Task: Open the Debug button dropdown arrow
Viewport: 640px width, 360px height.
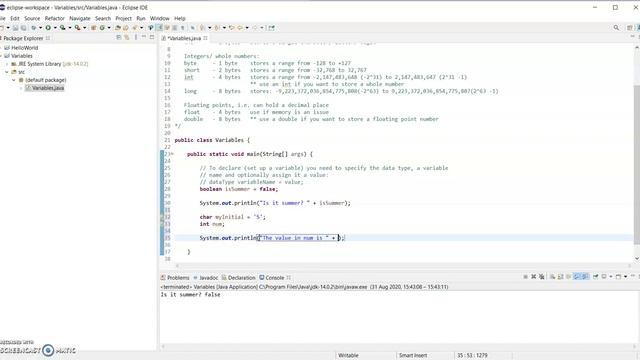Action: (x=40, y=28)
